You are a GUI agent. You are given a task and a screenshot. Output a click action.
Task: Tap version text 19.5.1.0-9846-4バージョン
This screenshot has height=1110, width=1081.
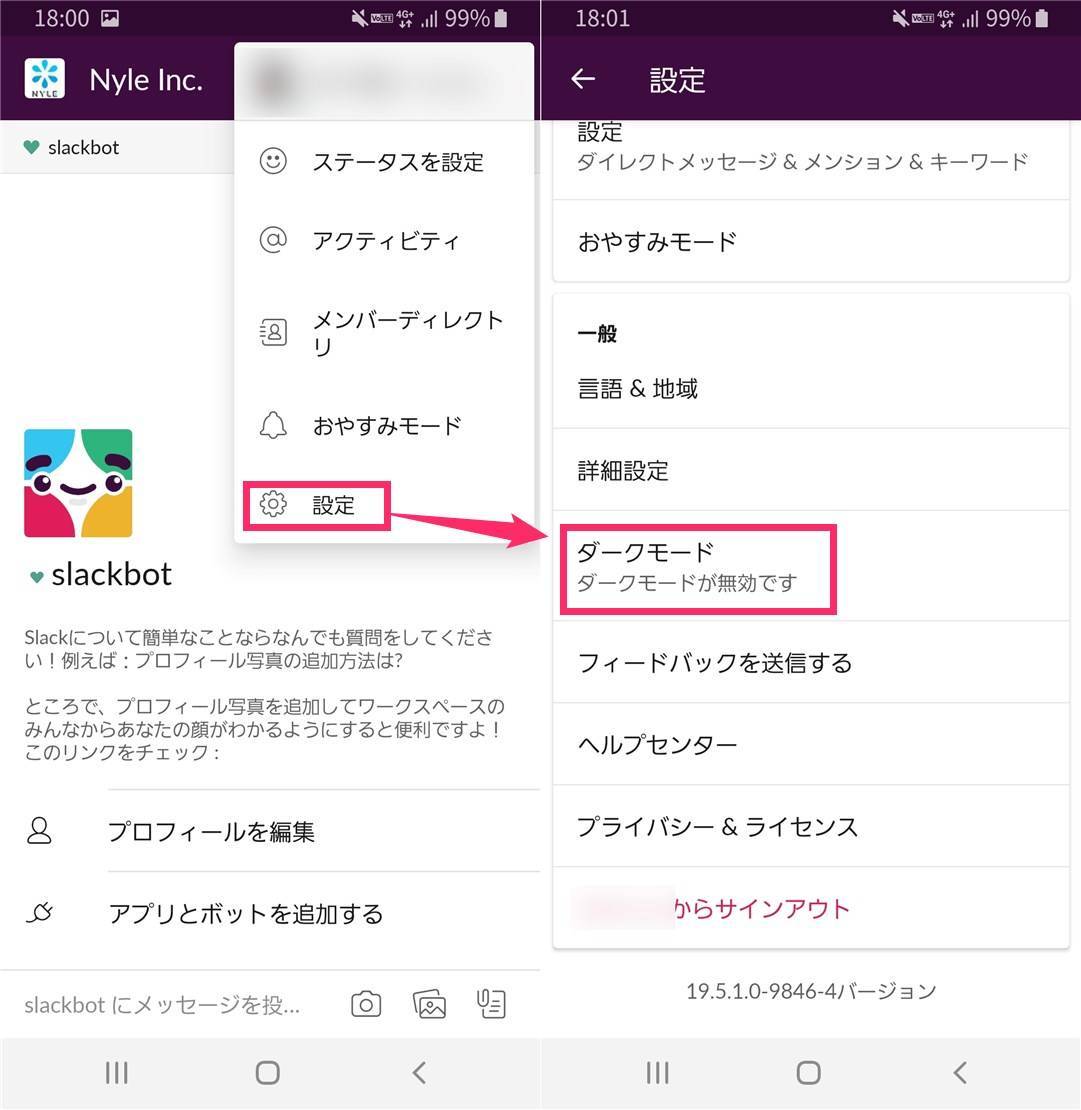[x=811, y=990]
